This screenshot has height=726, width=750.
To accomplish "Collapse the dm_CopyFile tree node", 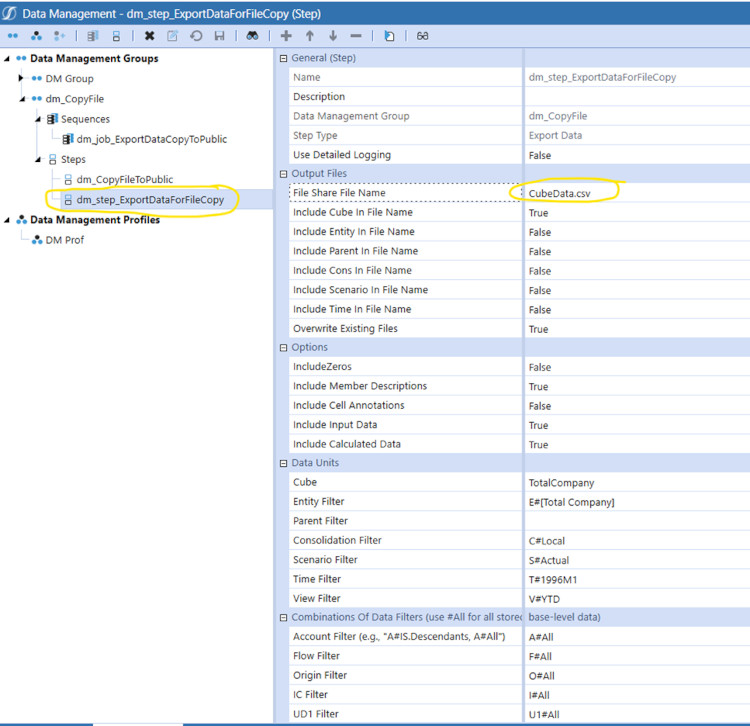I will (x=22, y=99).
